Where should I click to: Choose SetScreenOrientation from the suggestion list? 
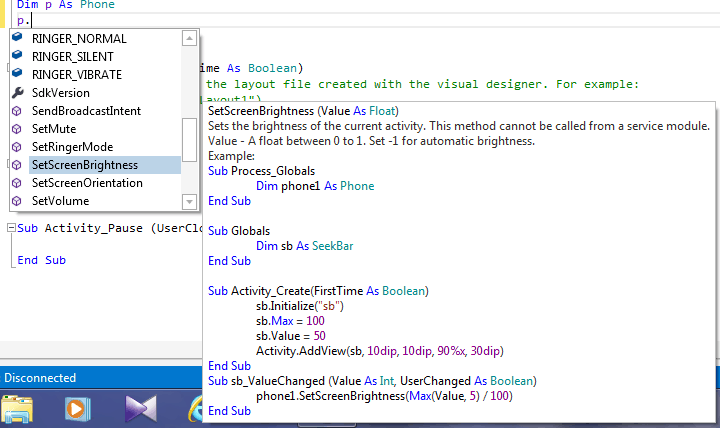click(x=87, y=183)
